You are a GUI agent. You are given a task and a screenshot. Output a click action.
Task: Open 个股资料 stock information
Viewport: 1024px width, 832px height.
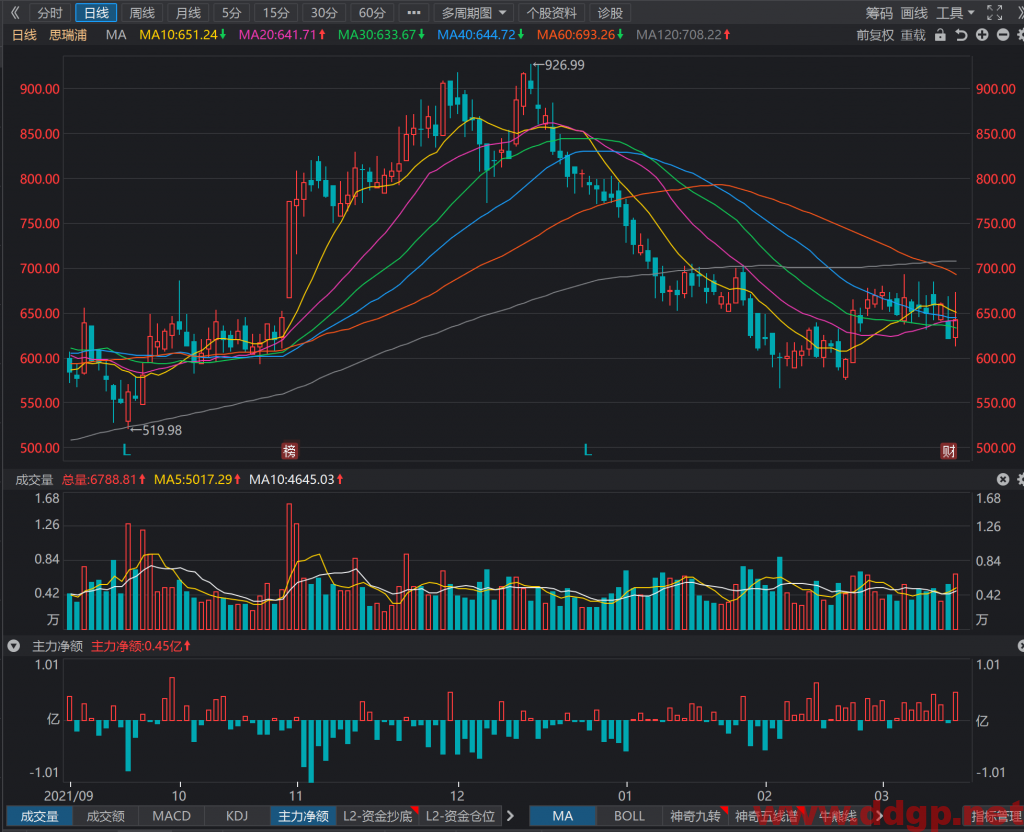tap(552, 12)
